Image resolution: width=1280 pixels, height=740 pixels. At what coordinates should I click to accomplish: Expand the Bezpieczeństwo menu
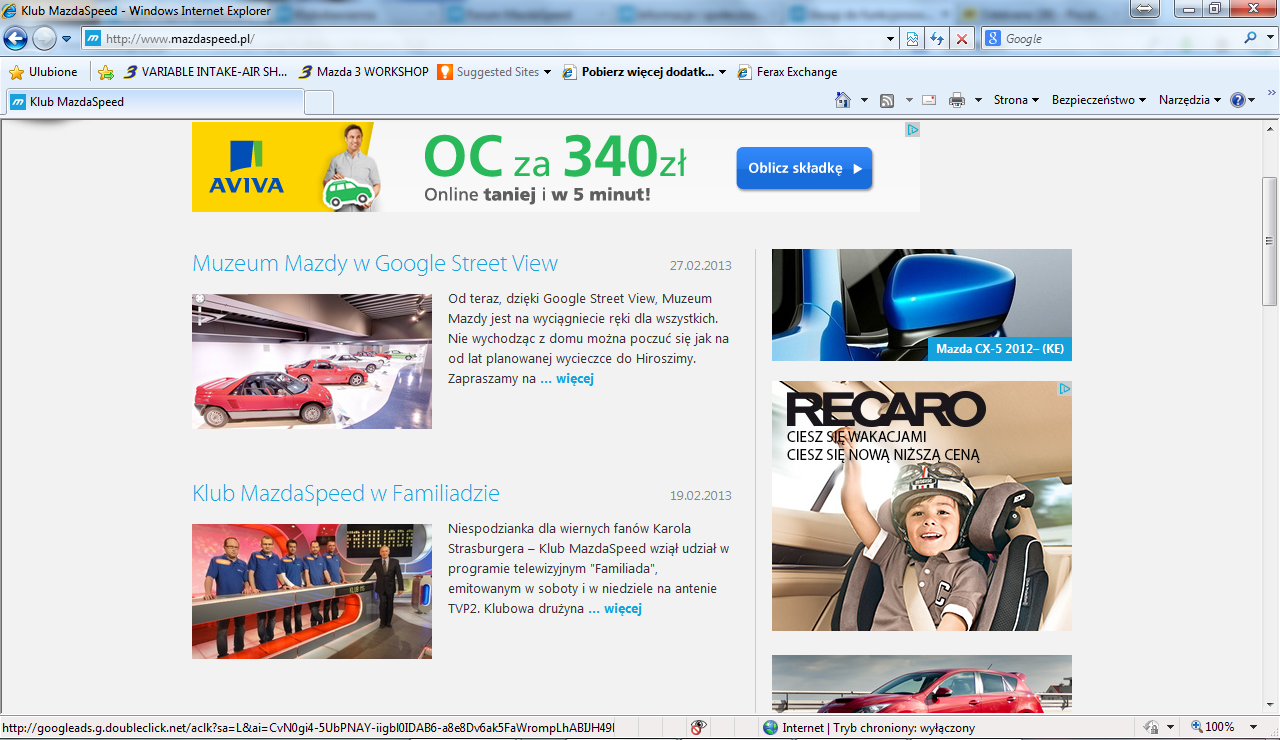(x=1098, y=100)
